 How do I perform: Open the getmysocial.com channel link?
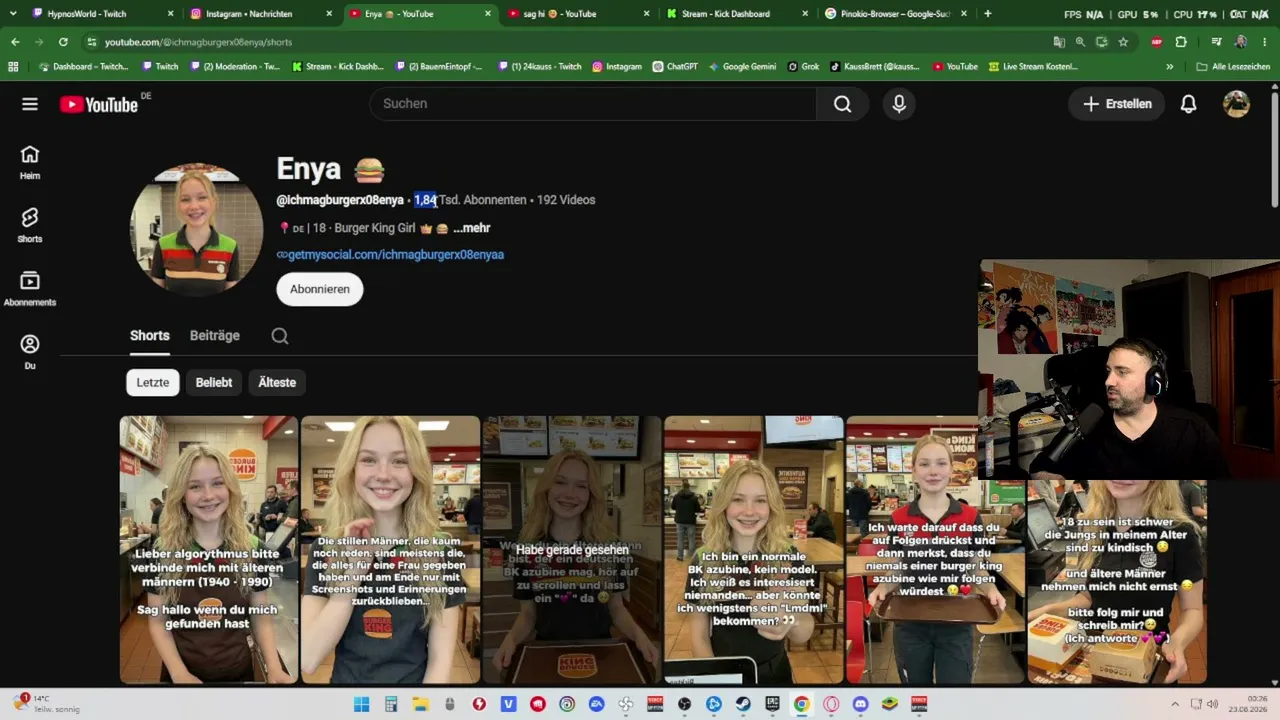(390, 254)
